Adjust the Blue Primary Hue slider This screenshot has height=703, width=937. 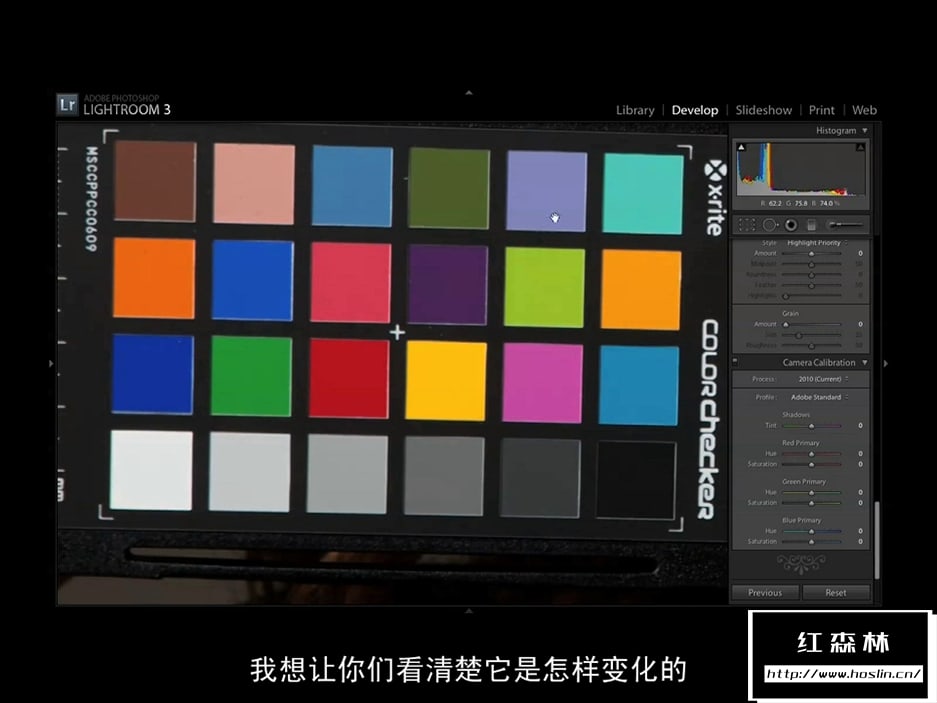pyautogui.click(x=812, y=531)
